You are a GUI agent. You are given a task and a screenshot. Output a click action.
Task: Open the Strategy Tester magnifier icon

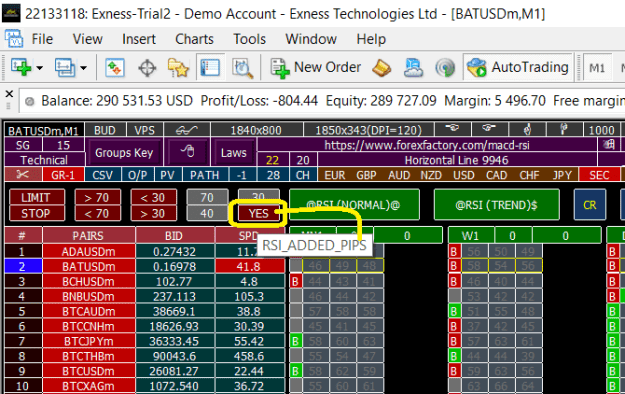point(242,68)
